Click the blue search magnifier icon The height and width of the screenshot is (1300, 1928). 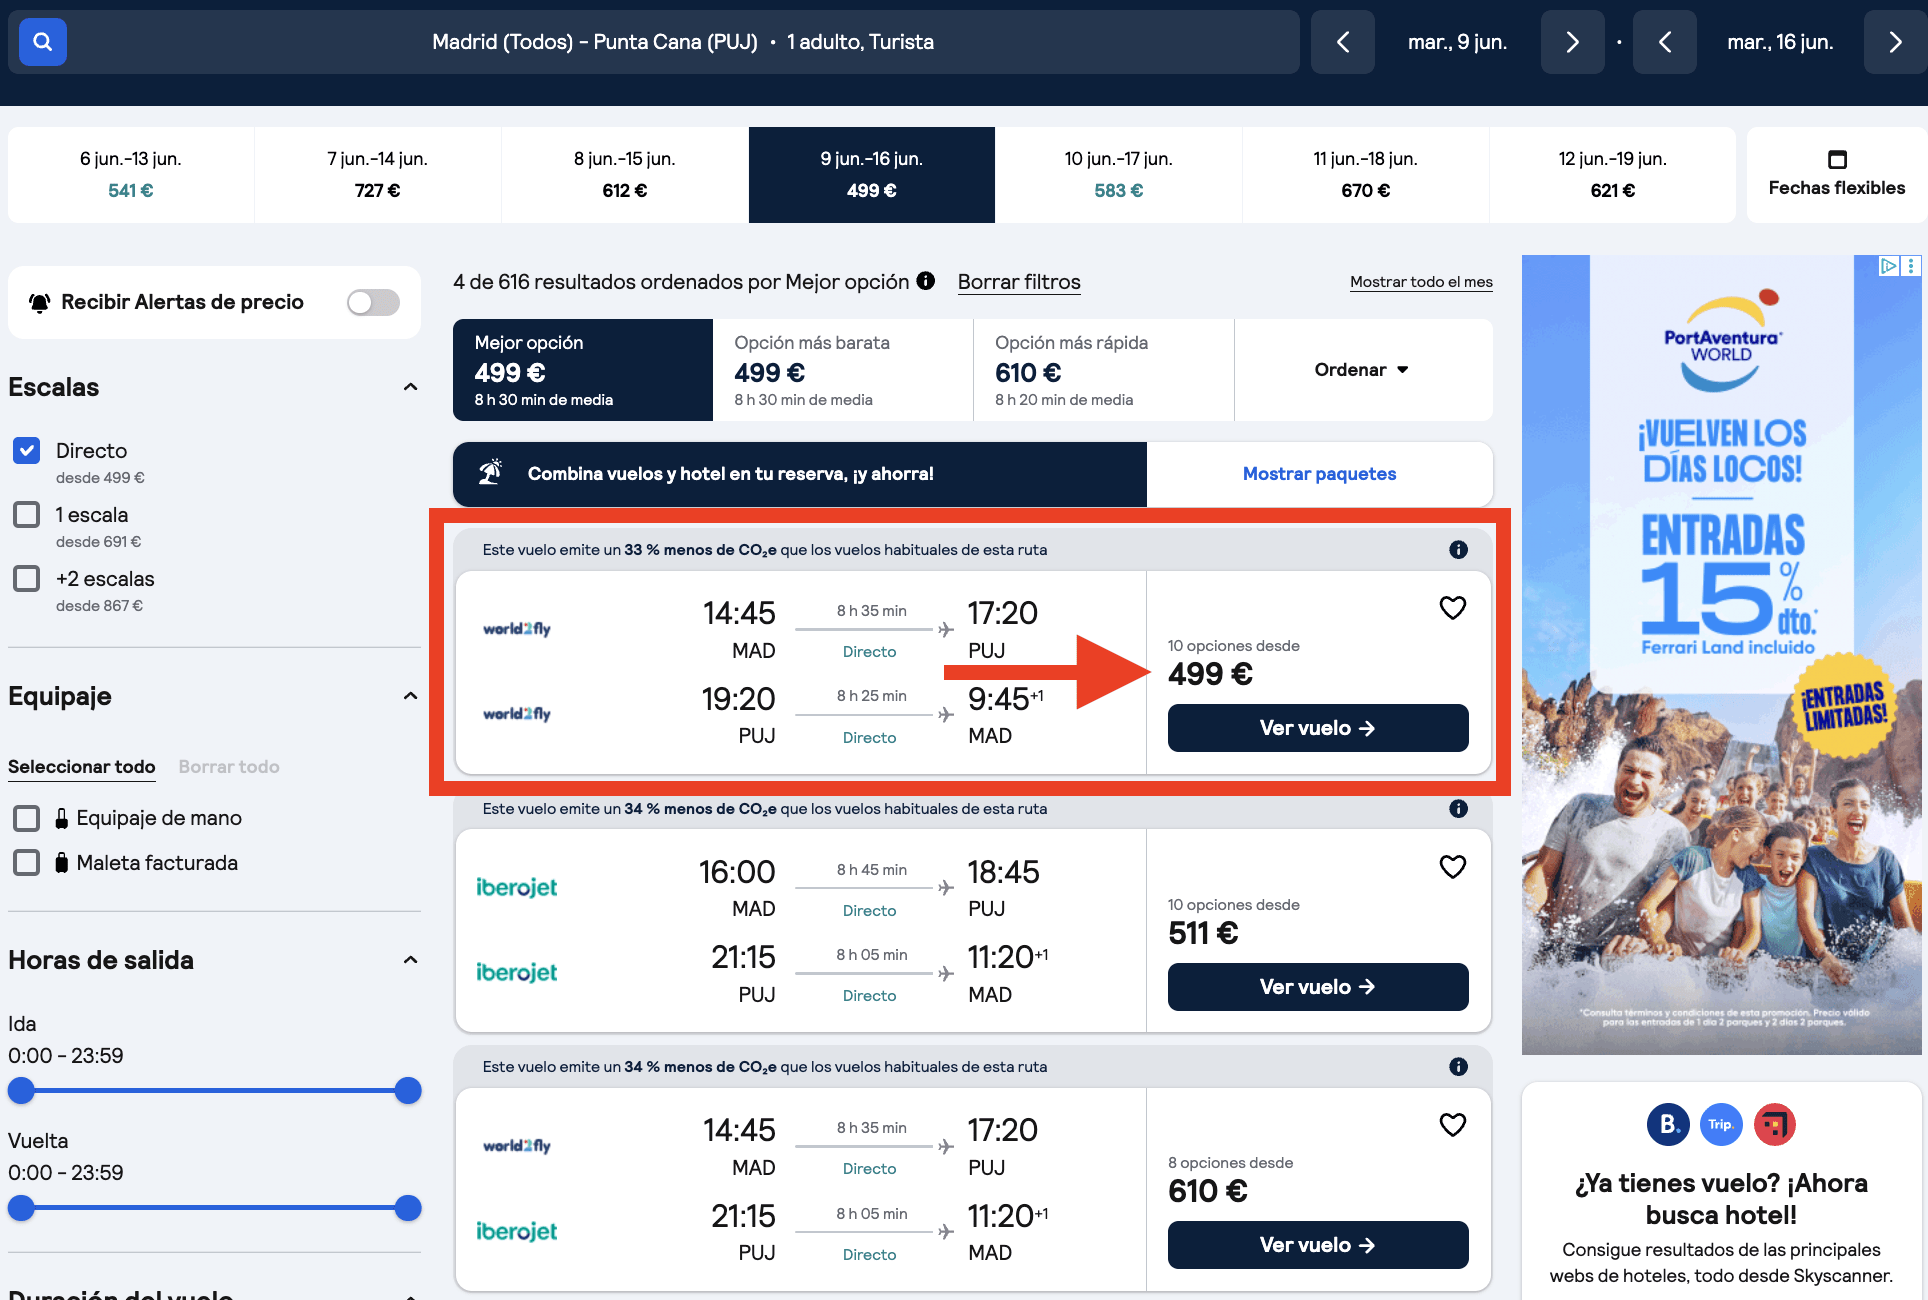[42, 42]
